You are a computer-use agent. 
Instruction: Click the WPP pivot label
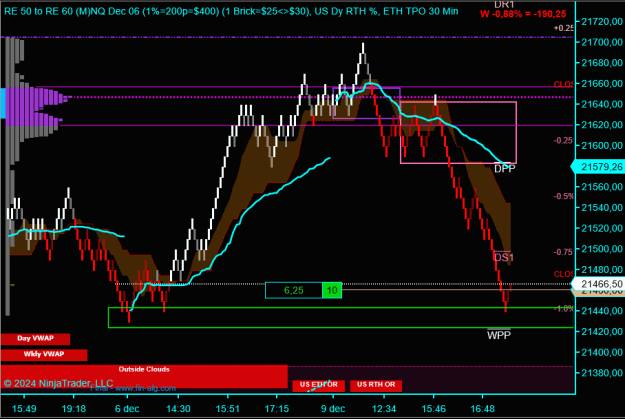tap(499, 335)
